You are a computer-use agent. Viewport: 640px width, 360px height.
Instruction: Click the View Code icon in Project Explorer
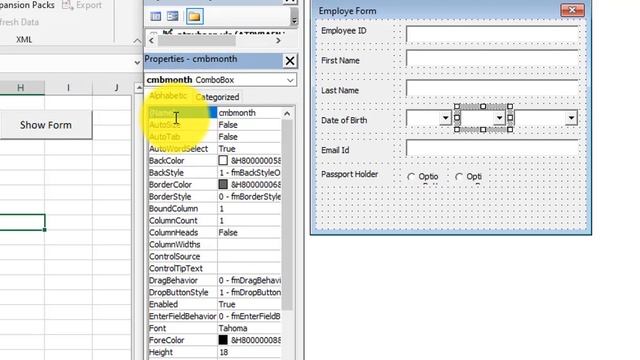[x=156, y=16]
